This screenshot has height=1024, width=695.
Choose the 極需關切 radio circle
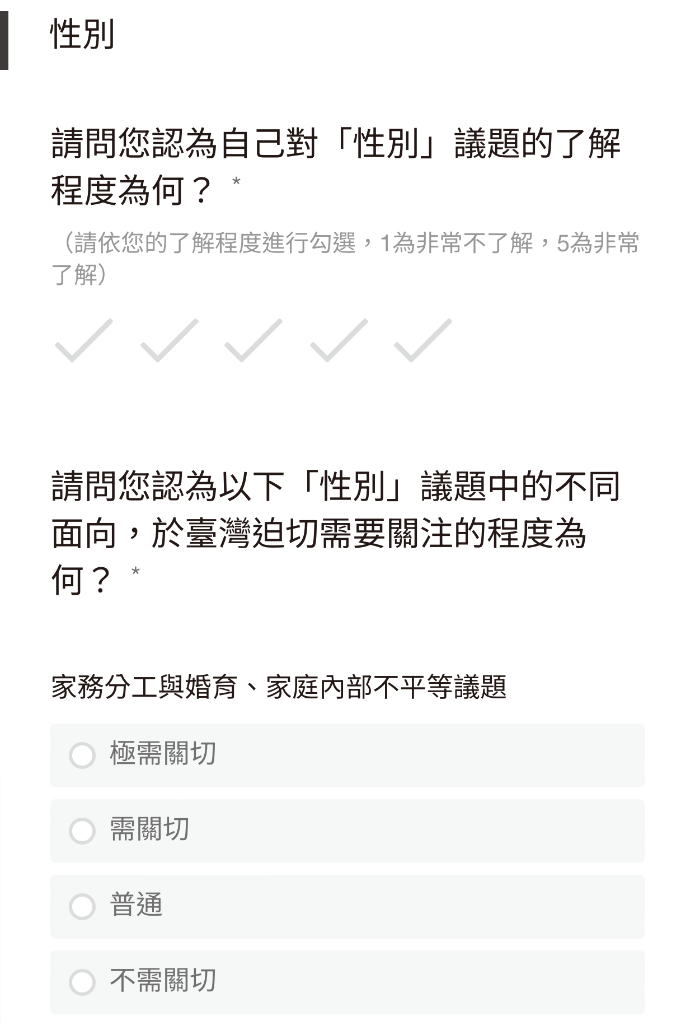[82, 755]
